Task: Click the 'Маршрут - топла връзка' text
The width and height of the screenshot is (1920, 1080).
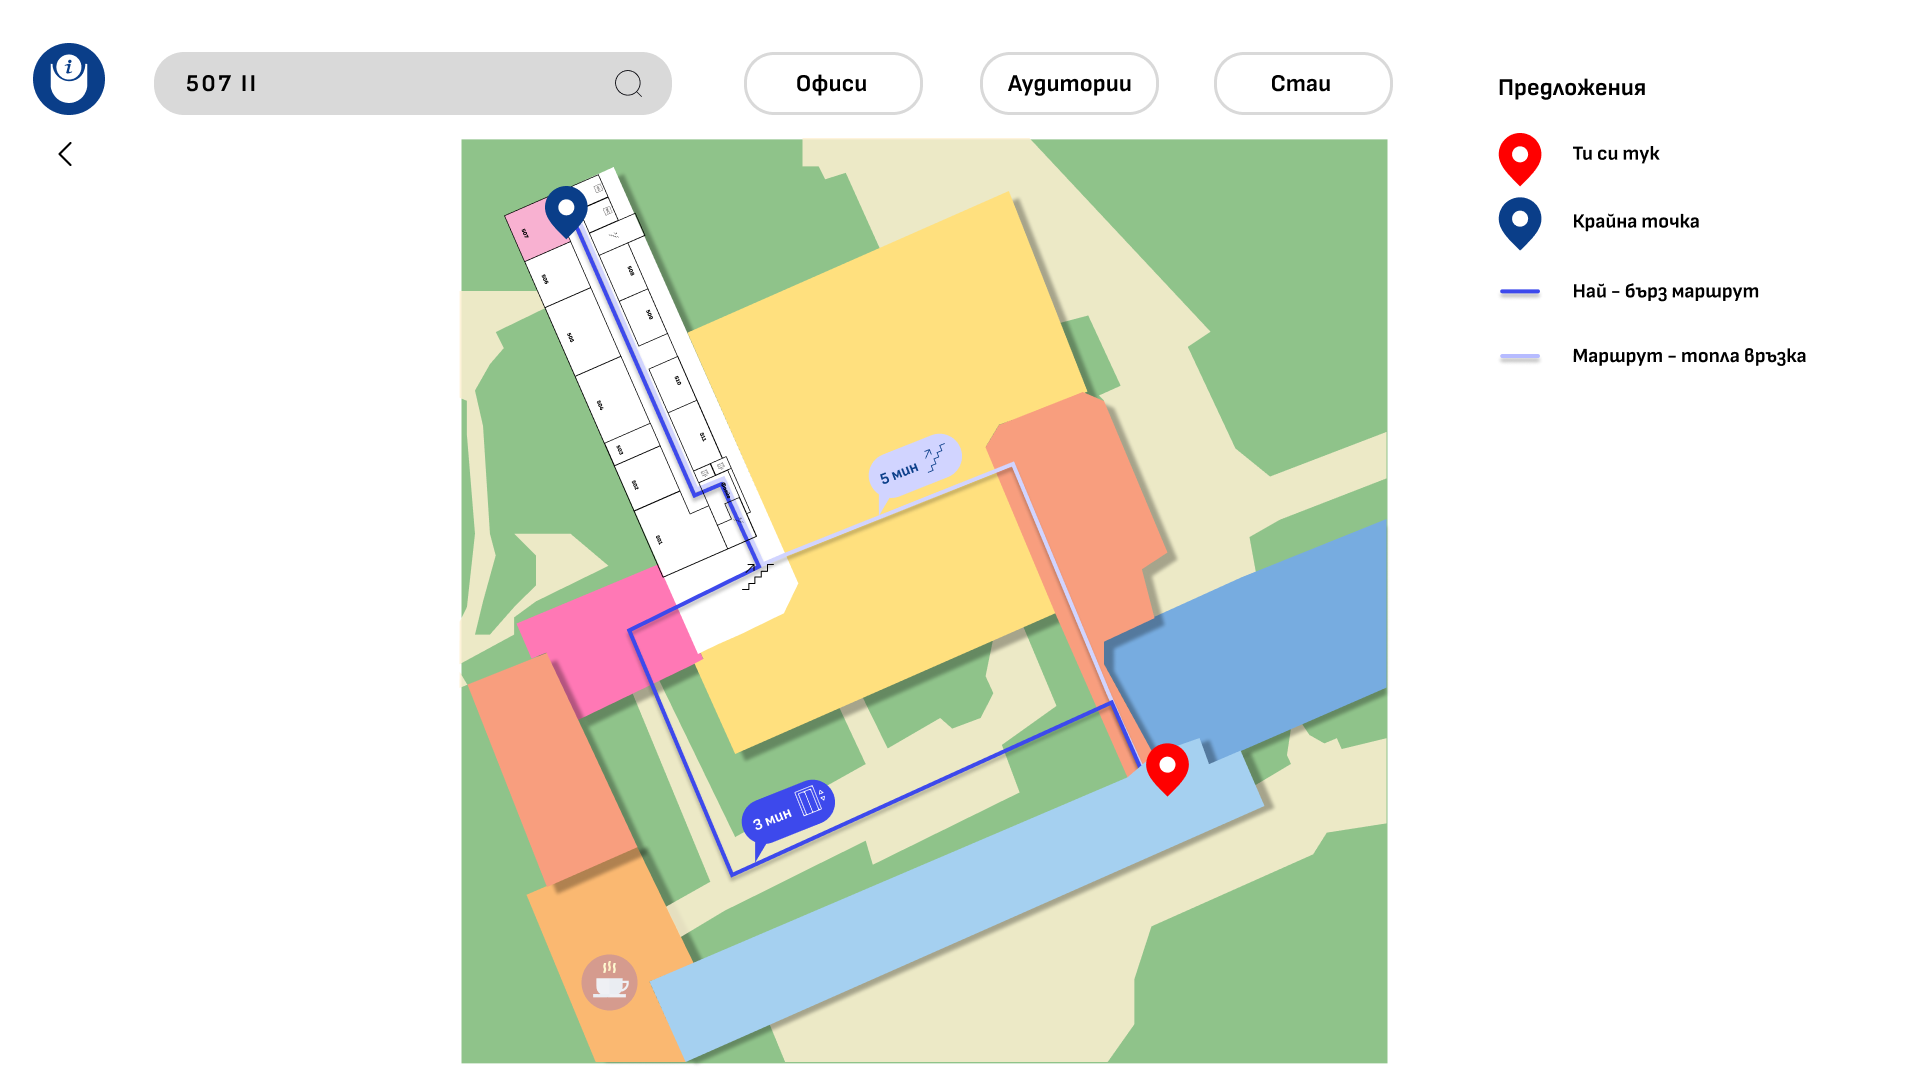Action: (1689, 356)
